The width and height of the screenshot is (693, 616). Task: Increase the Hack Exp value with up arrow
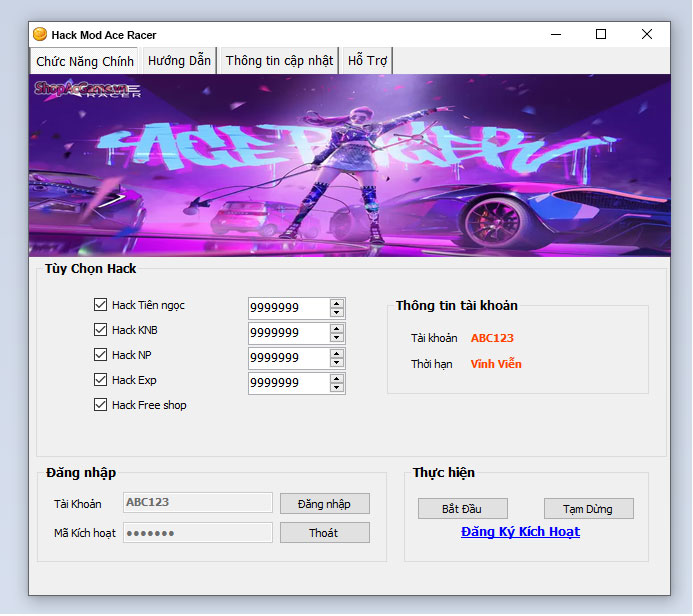pyautogui.click(x=337, y=379)
